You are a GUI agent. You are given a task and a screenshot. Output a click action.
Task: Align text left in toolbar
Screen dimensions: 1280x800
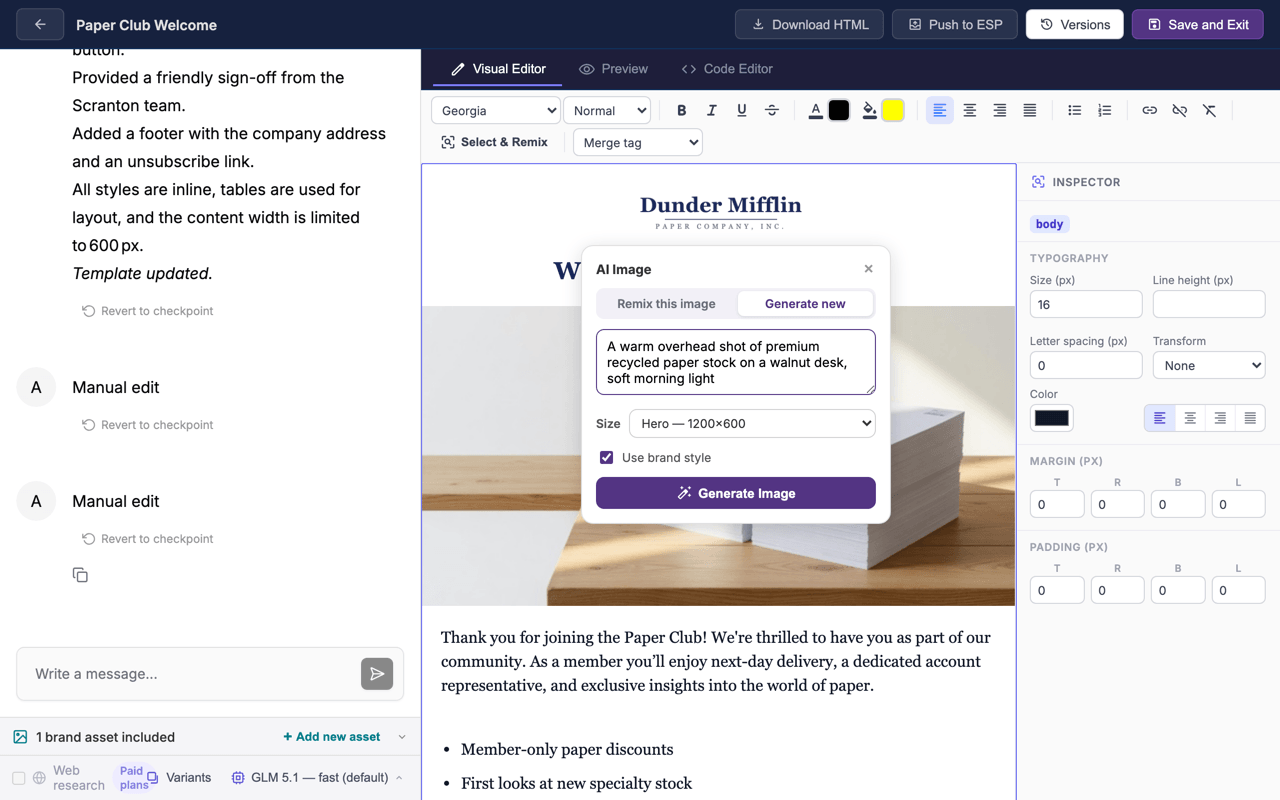(x=940, y=111)
